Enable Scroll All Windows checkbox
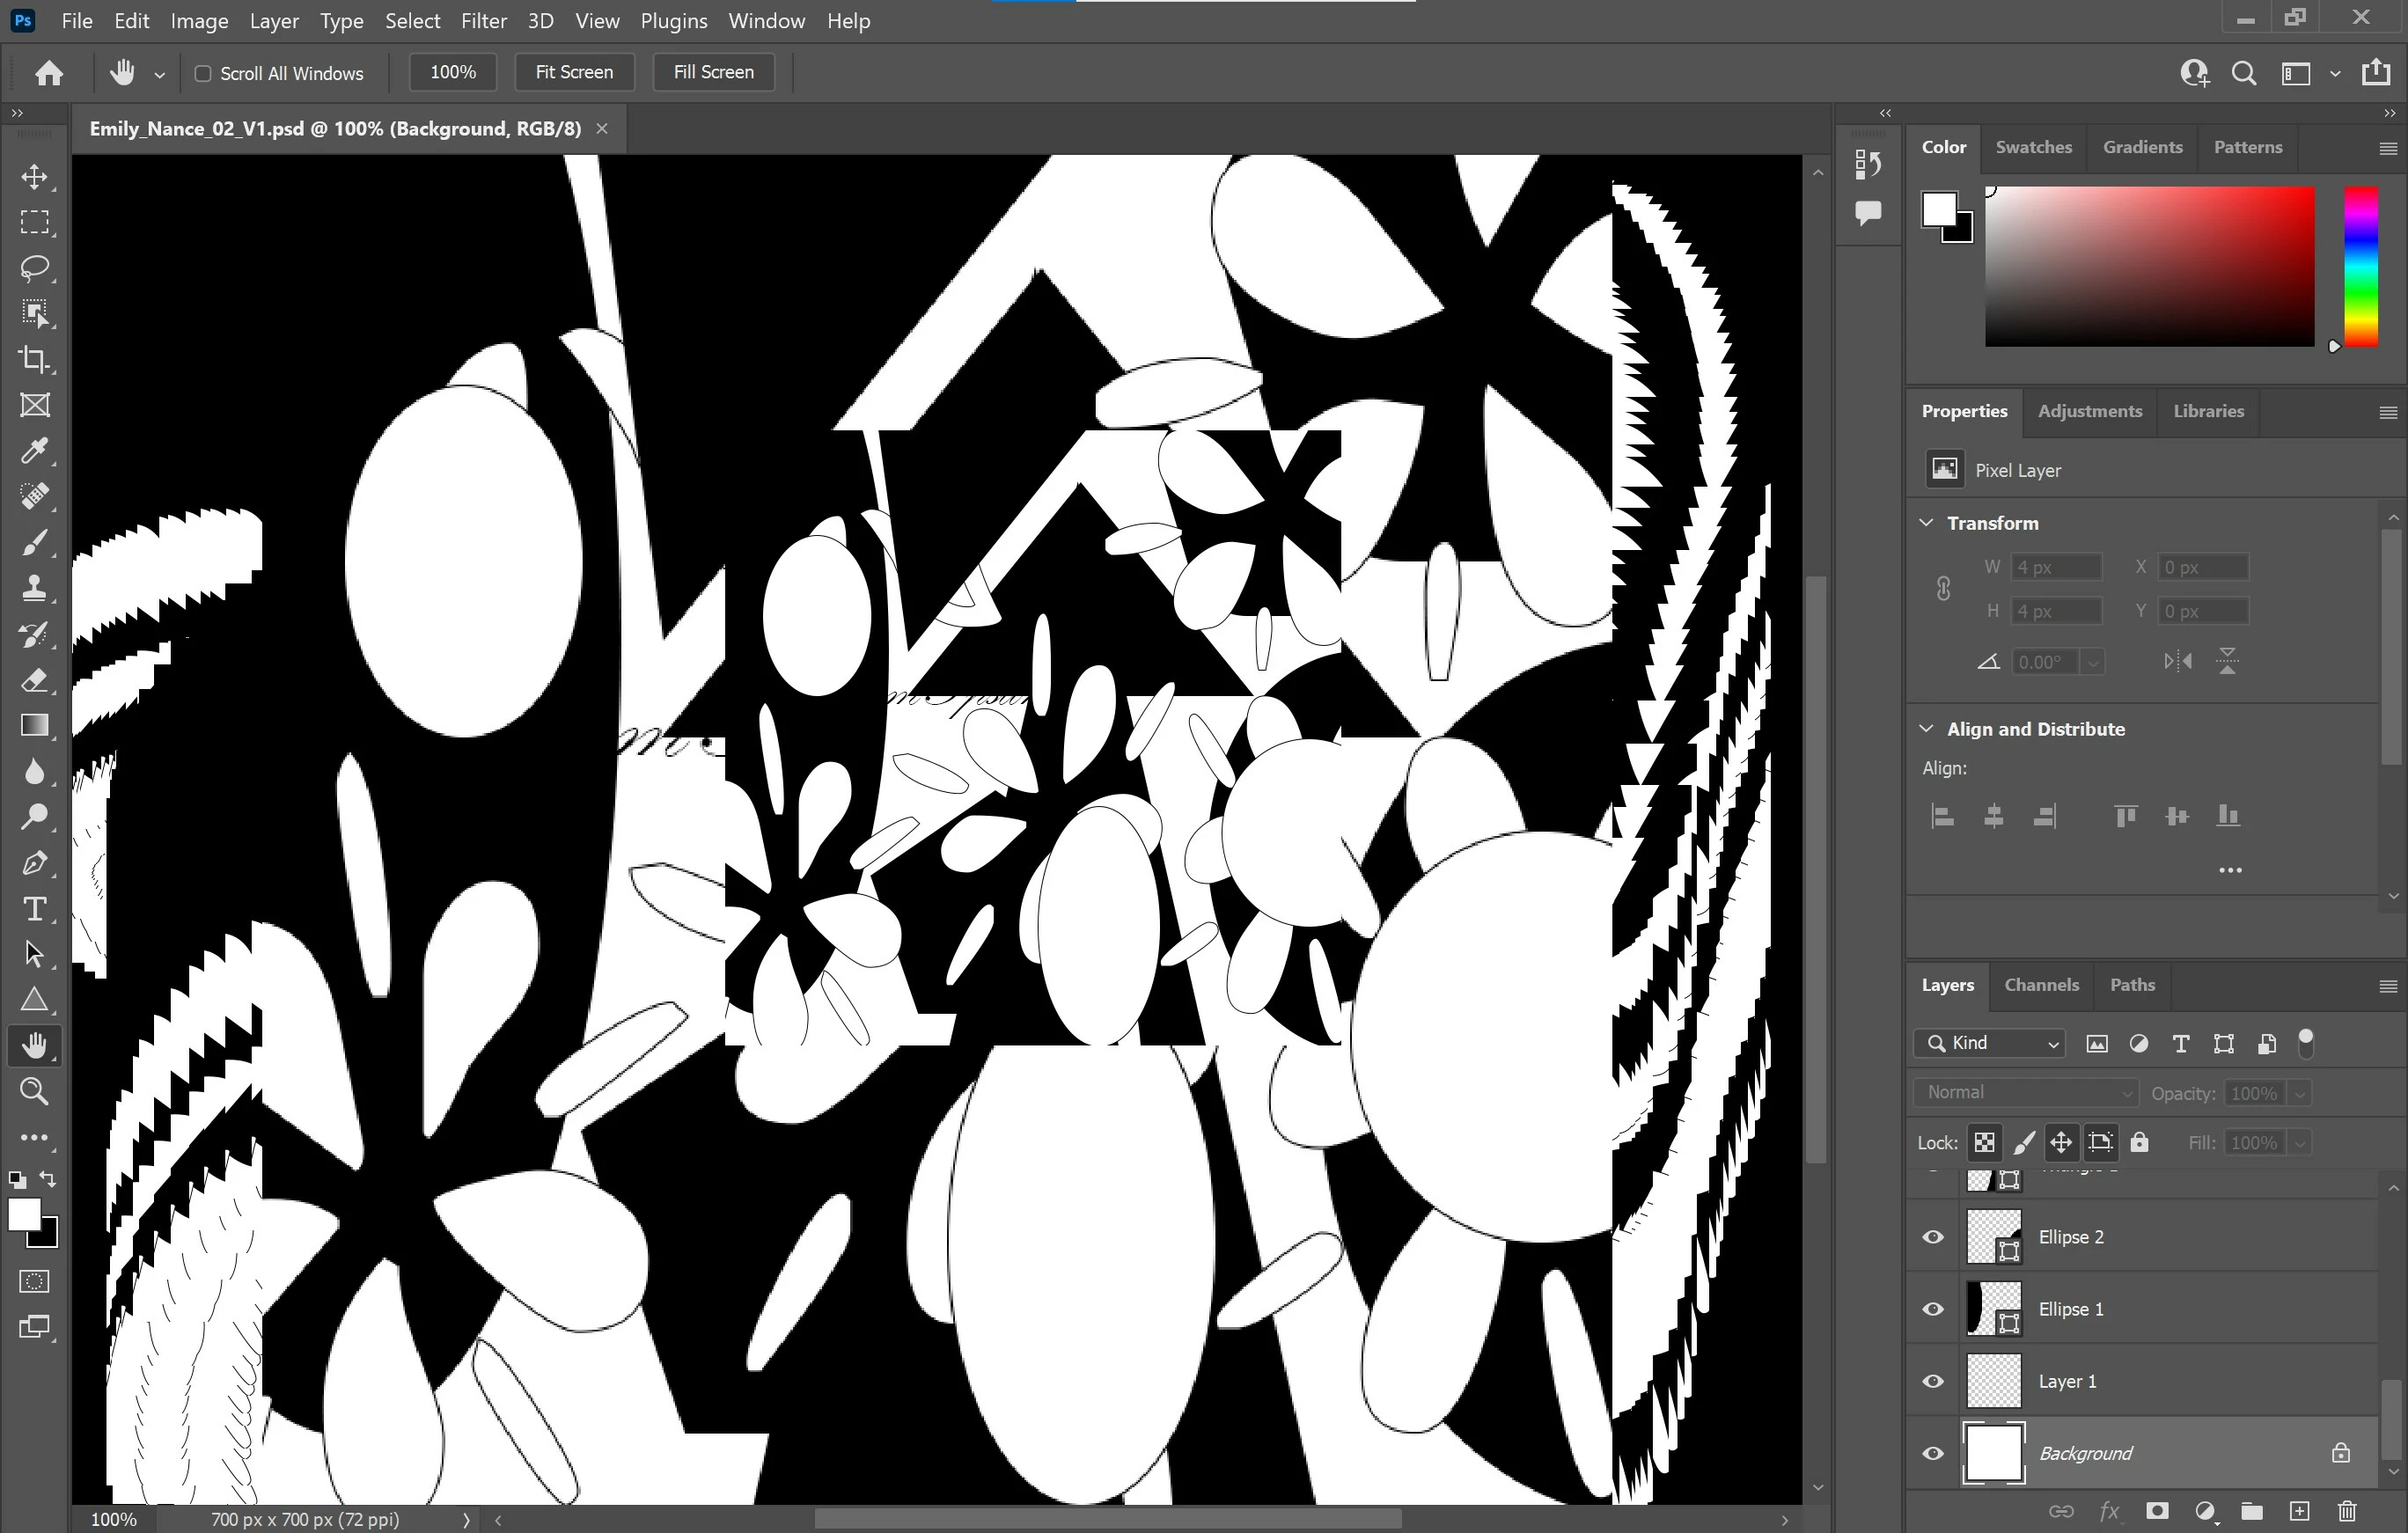Image resolution: width=2408 pixels, height=1533 pixels. (203, 73)
